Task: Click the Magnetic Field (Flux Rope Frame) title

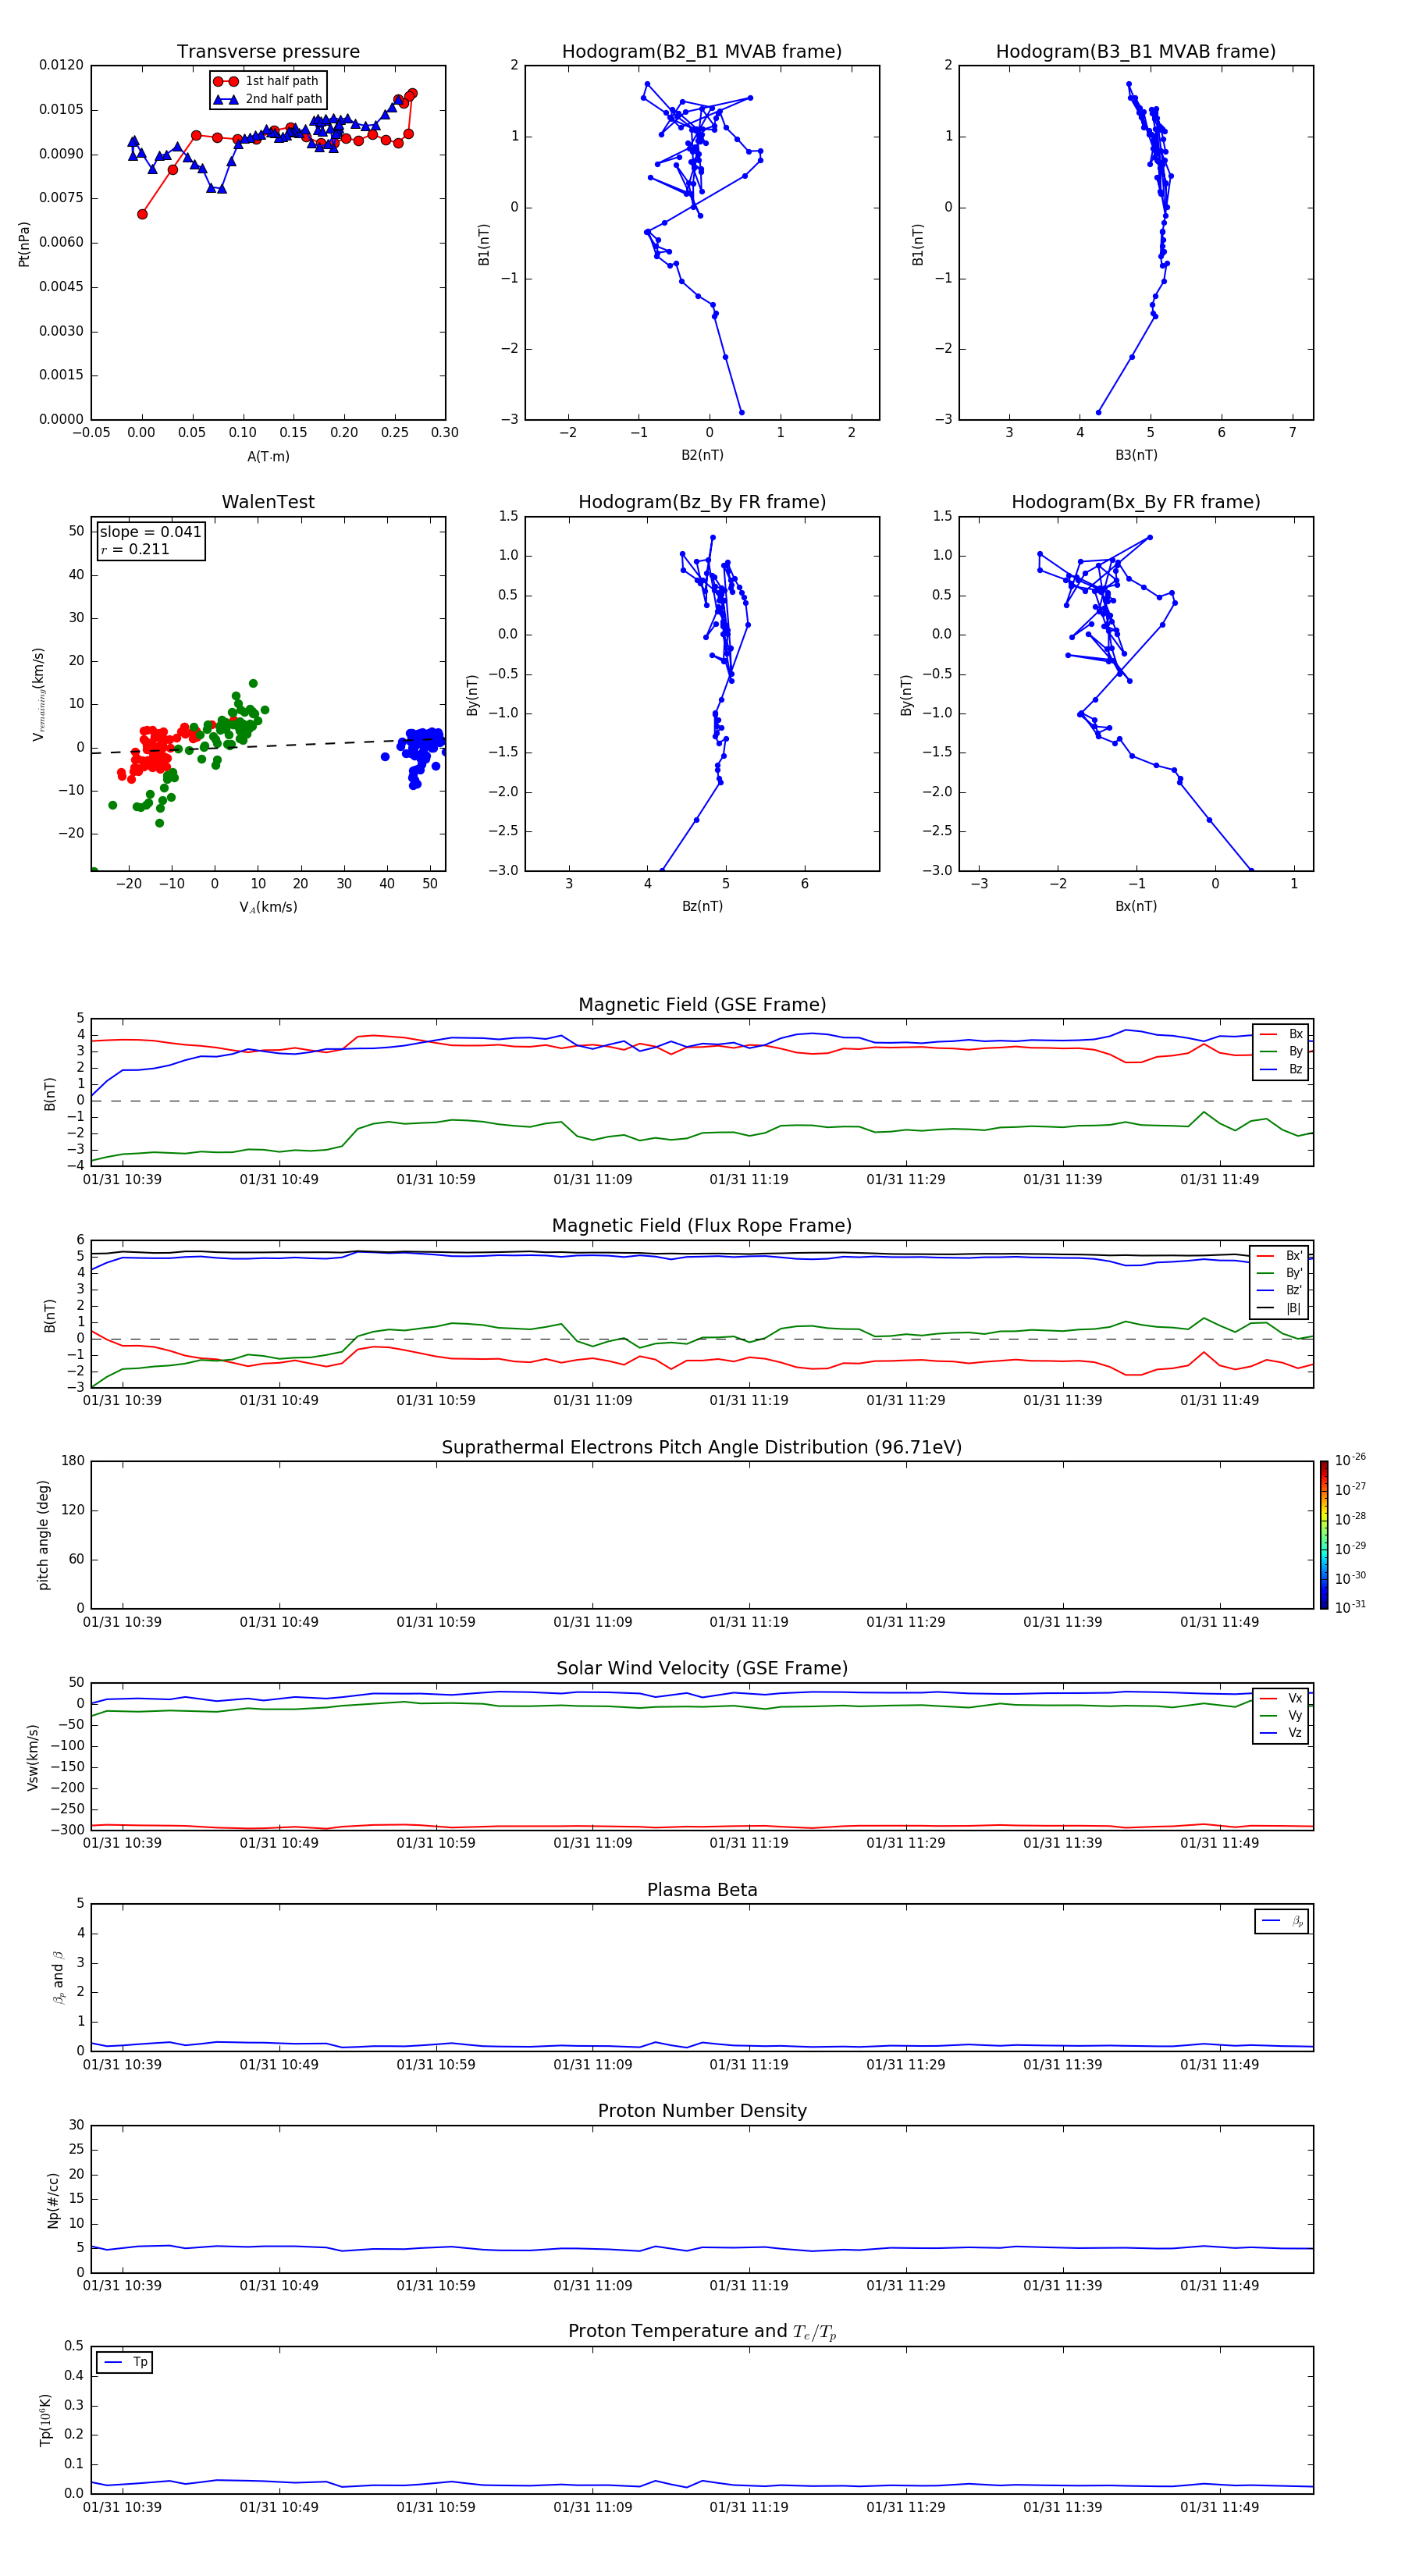Action: 702,1226
